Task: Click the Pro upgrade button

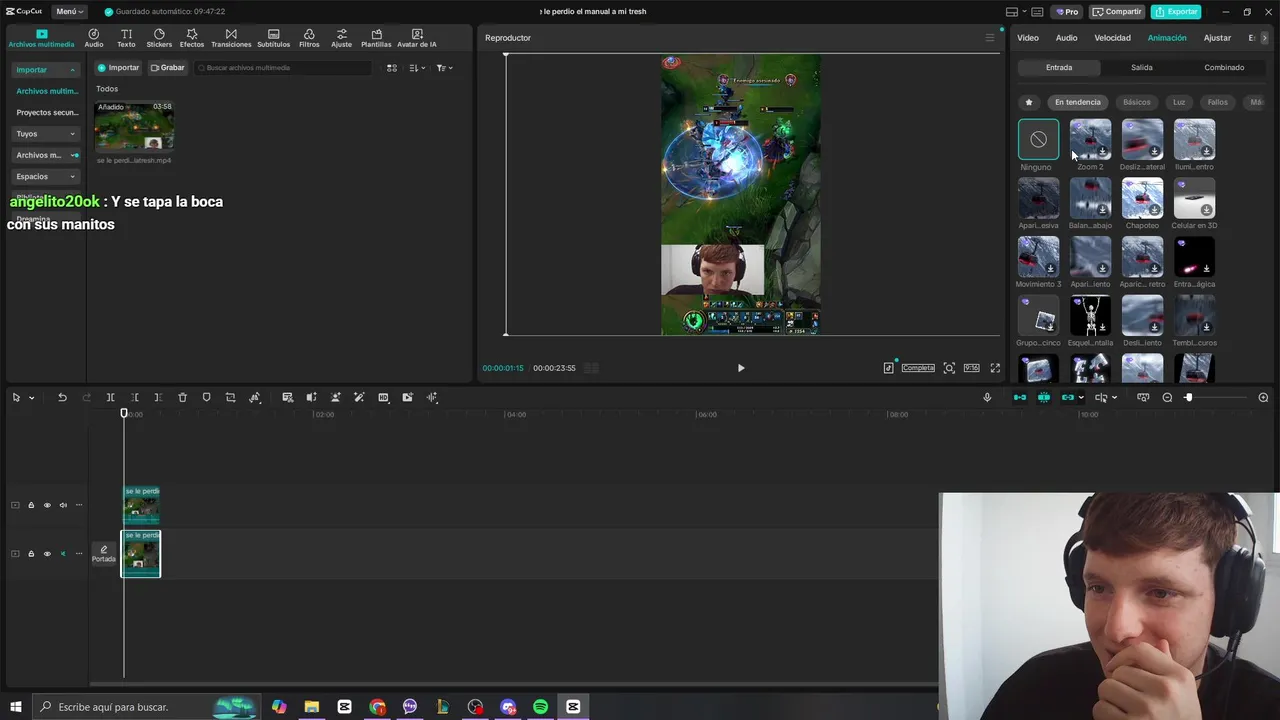Action: (1066, 11)
